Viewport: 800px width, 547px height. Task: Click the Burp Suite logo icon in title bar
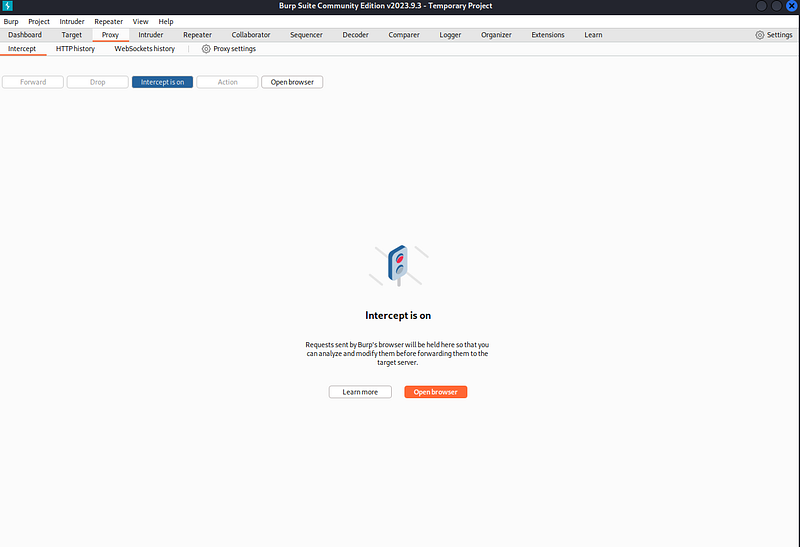point(8,7)
